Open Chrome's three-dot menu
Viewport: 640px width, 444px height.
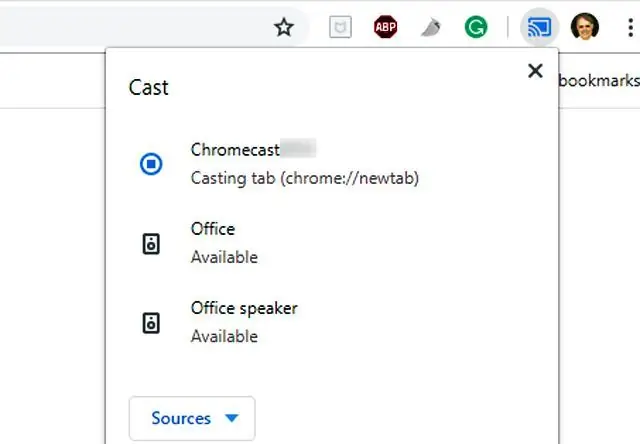pyautogui.click(x=630, y=27)
